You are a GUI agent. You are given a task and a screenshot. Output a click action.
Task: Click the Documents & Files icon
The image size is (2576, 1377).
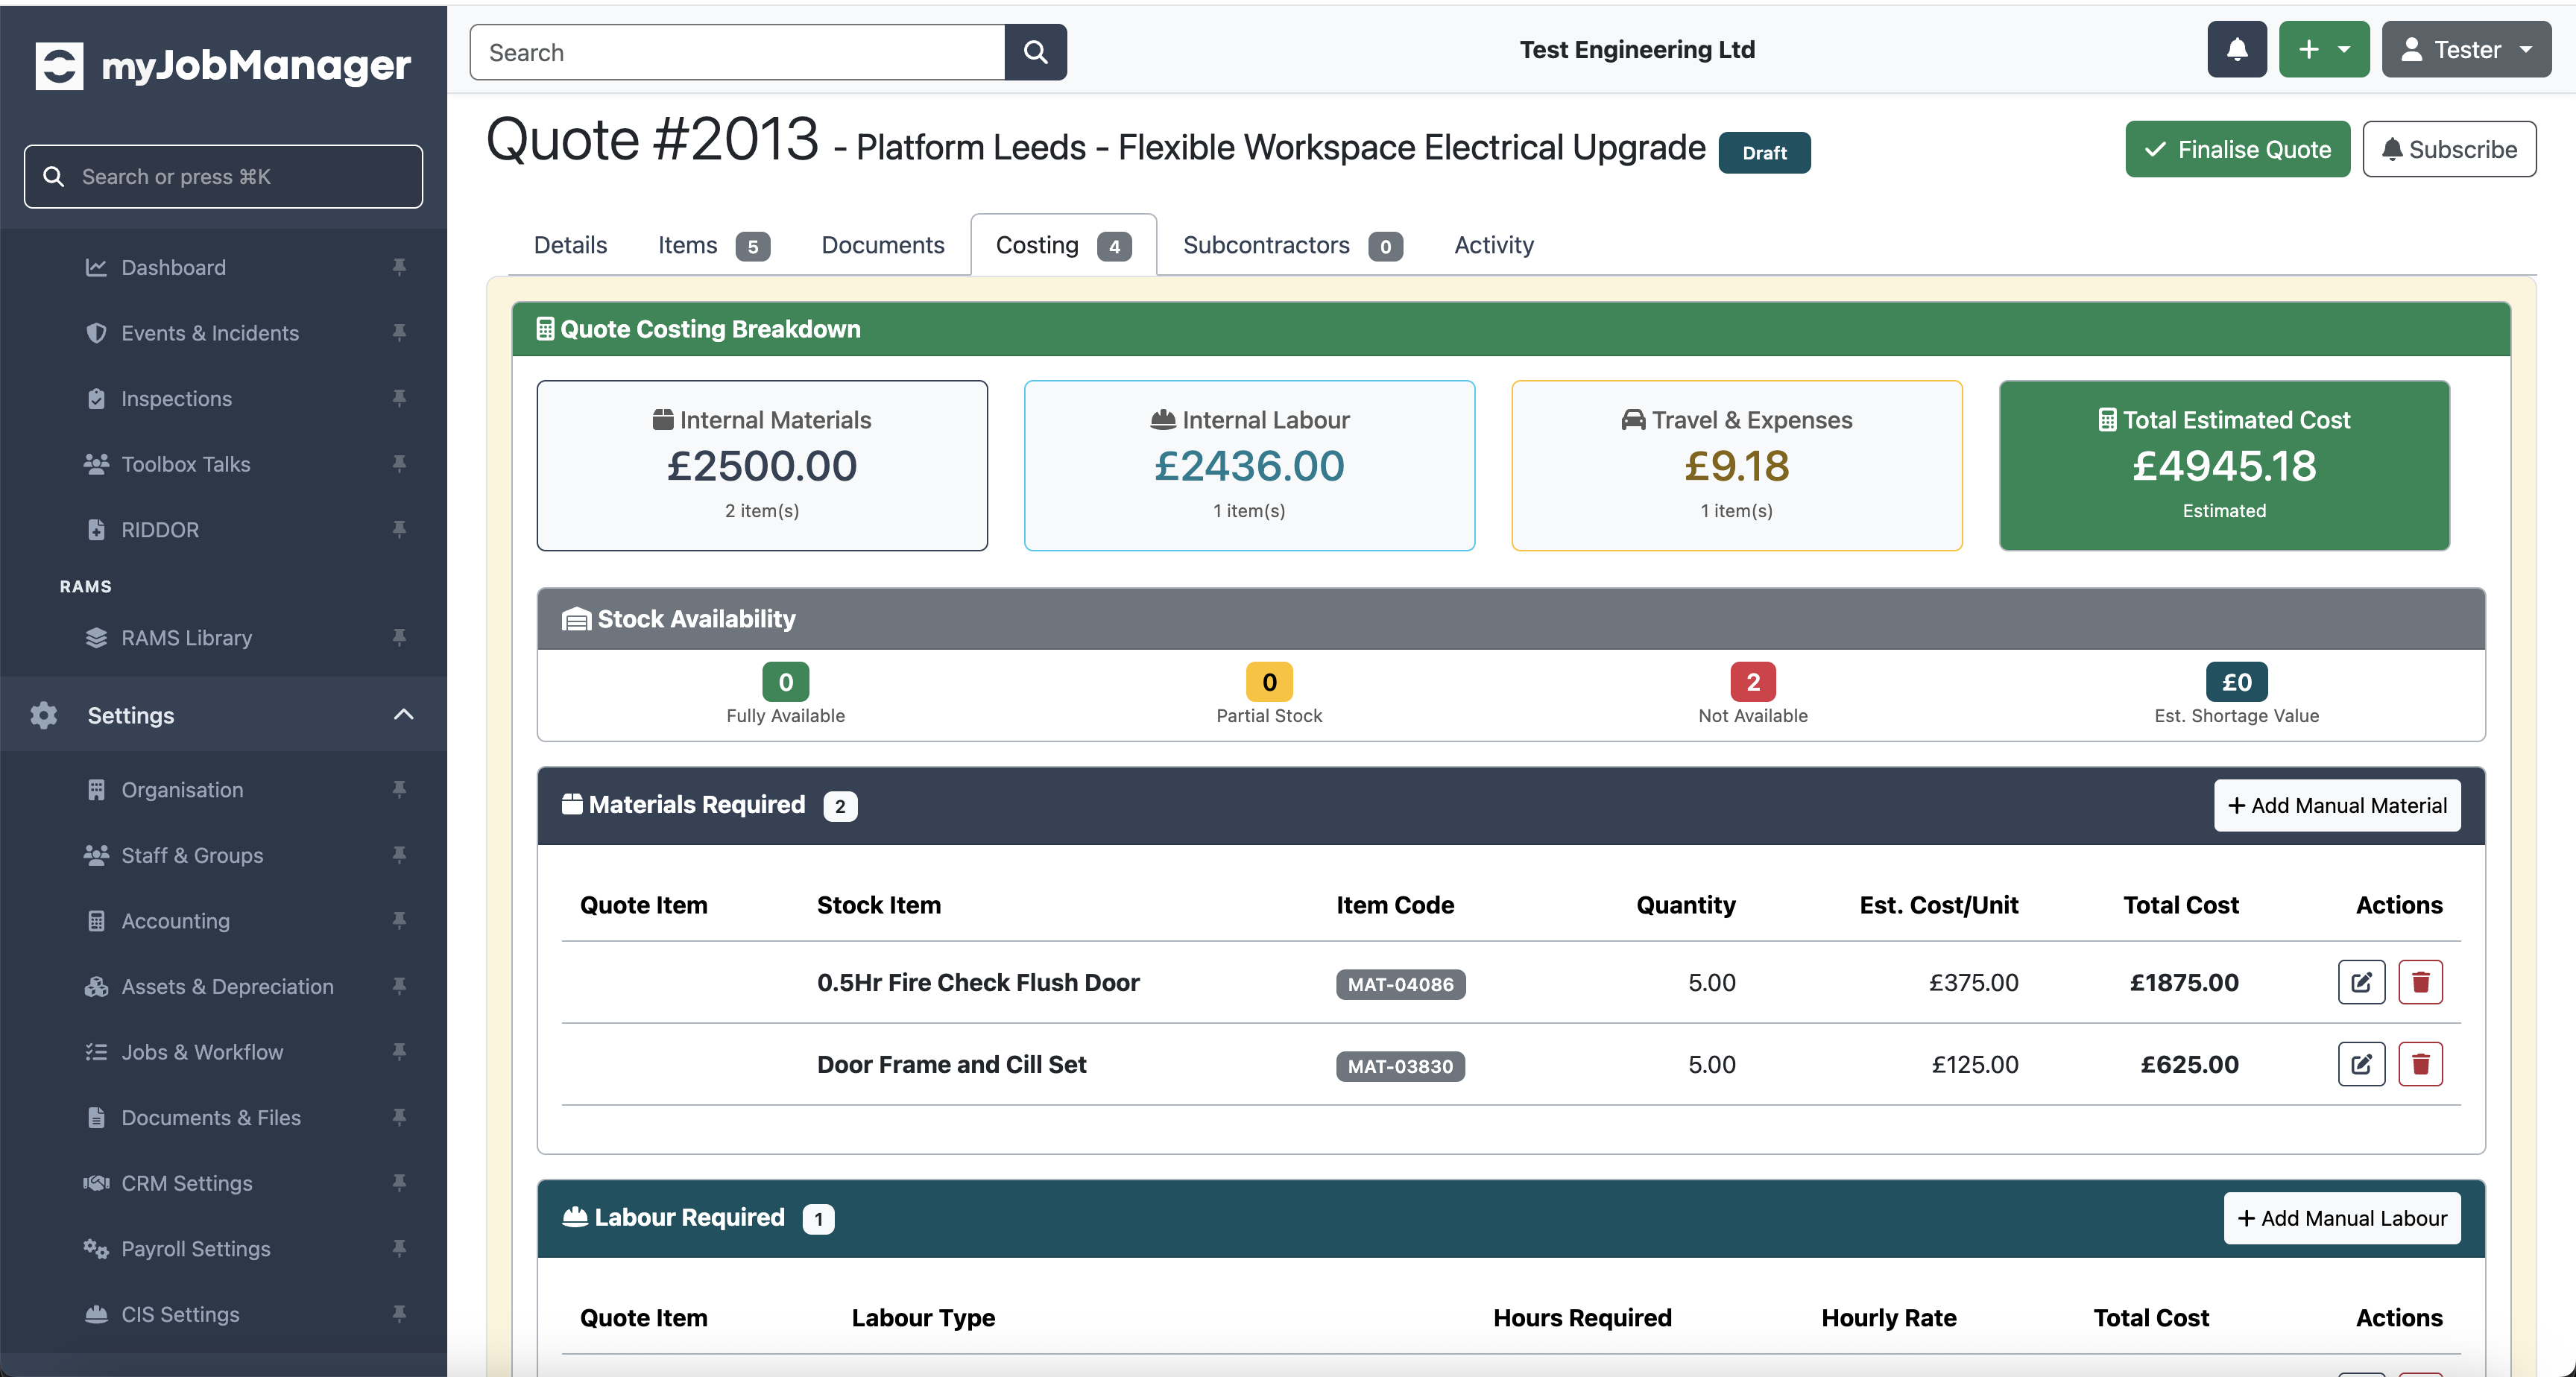[x=96, y=1117]
